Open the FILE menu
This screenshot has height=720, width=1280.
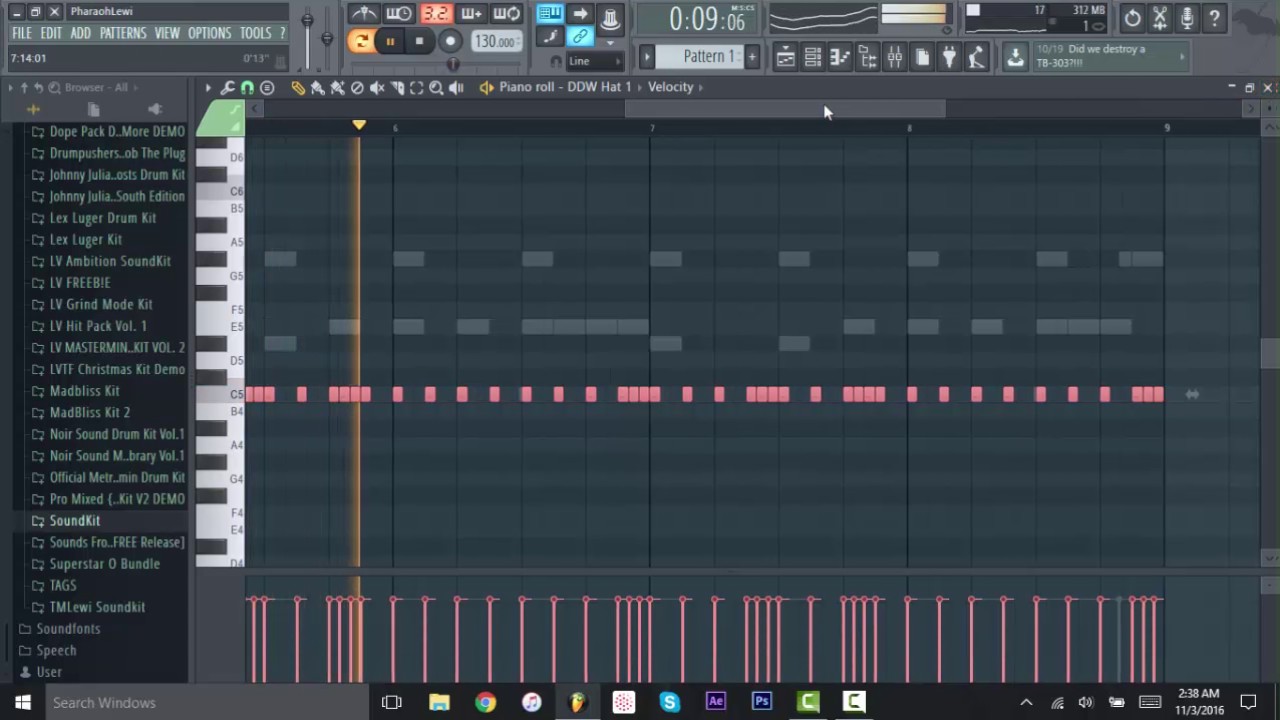click(21, 33)
